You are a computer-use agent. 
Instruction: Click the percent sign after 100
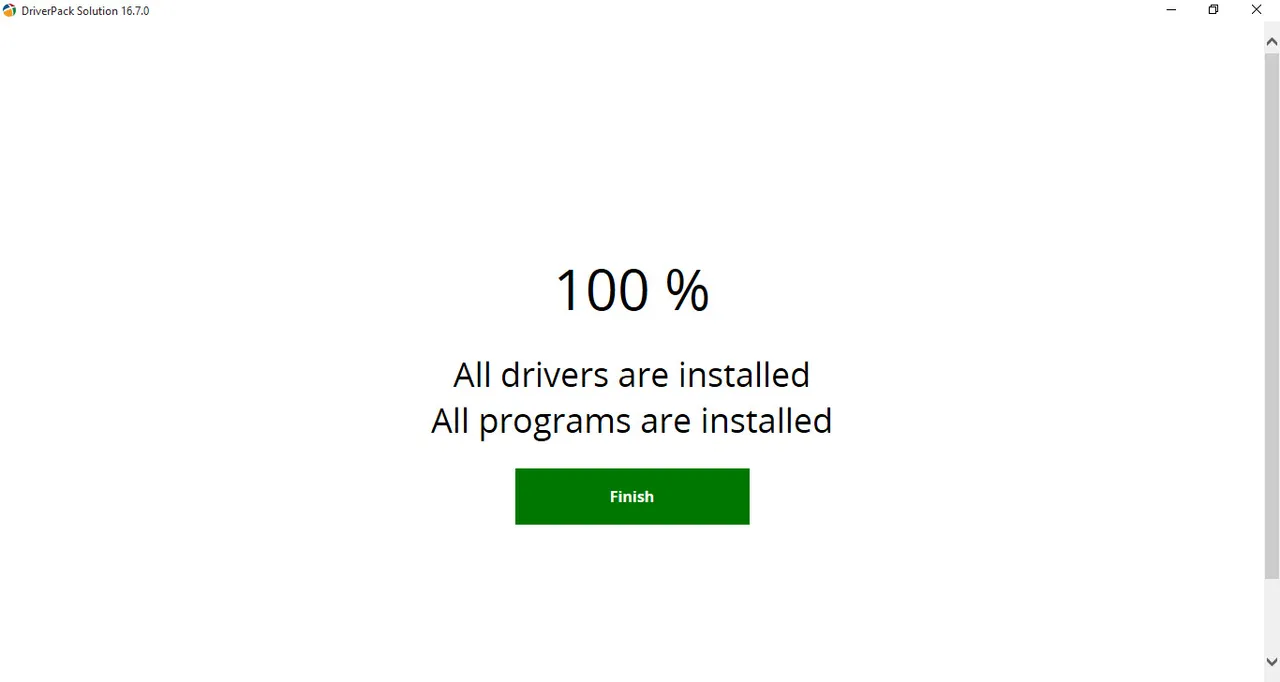pos(687,290)
